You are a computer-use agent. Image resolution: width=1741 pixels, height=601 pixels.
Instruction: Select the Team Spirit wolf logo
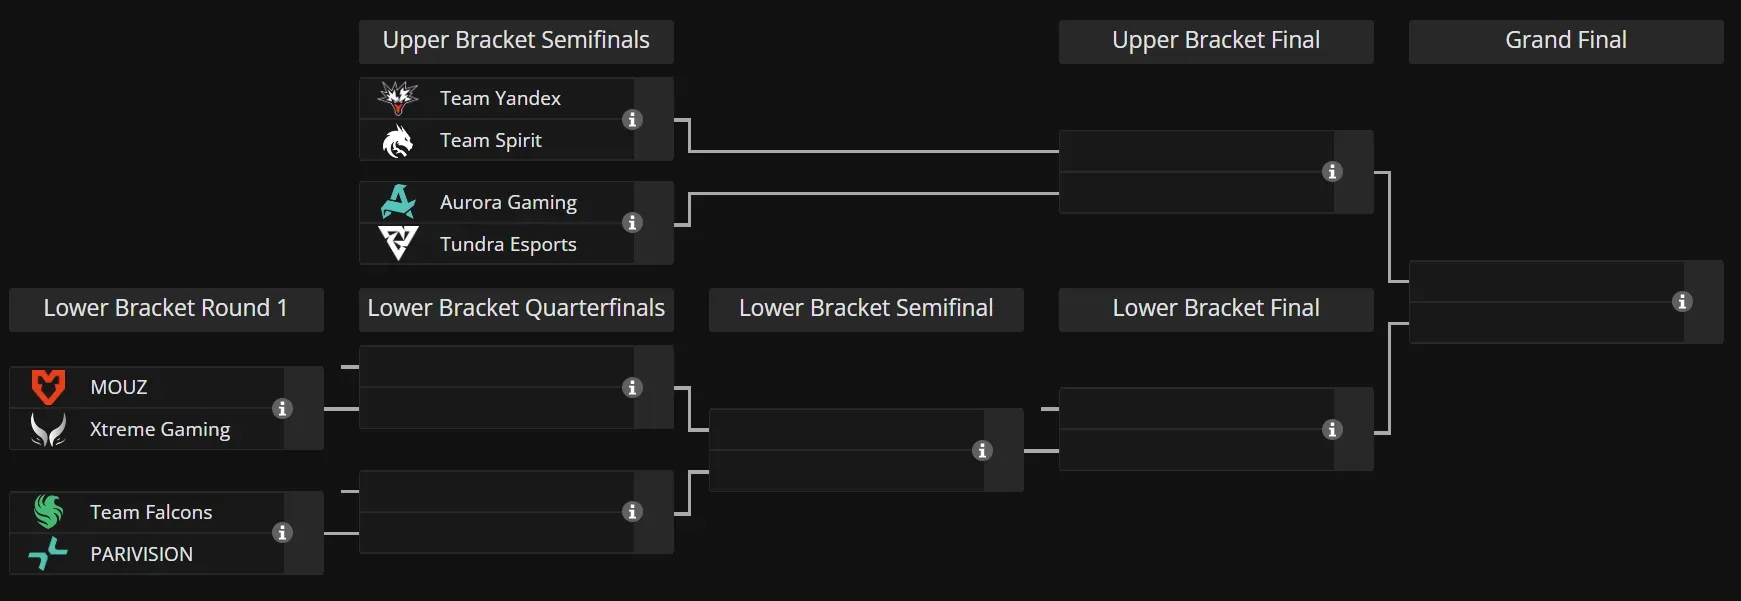coord(397,140)
